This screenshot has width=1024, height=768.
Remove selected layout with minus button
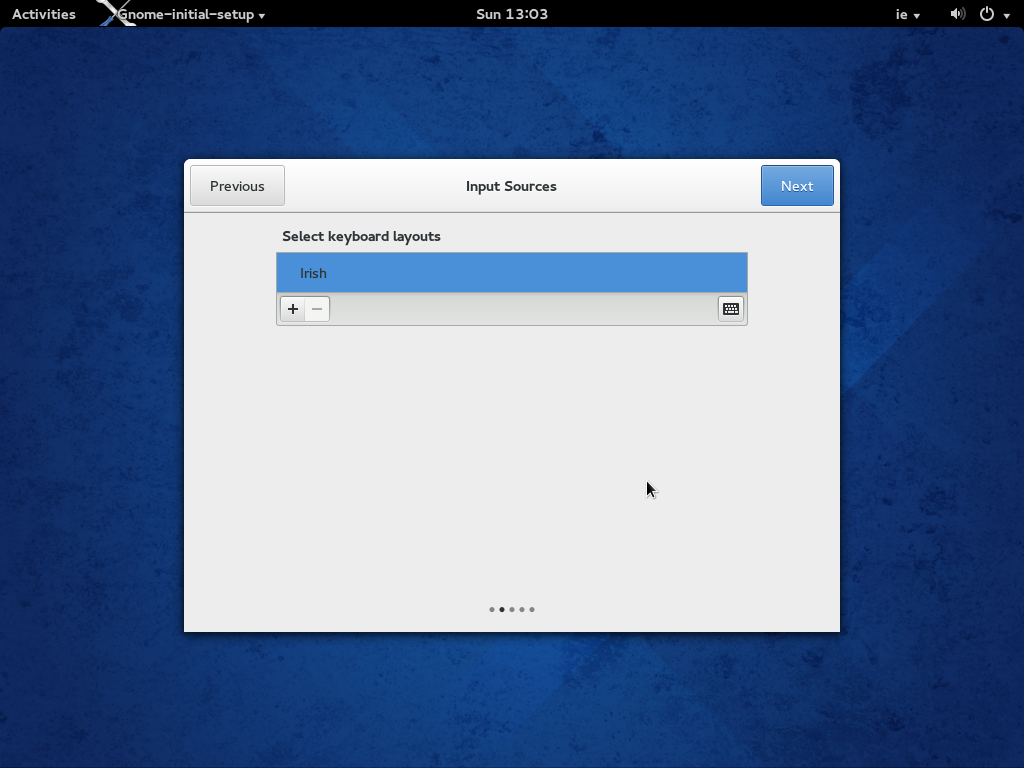coord(317,309)
